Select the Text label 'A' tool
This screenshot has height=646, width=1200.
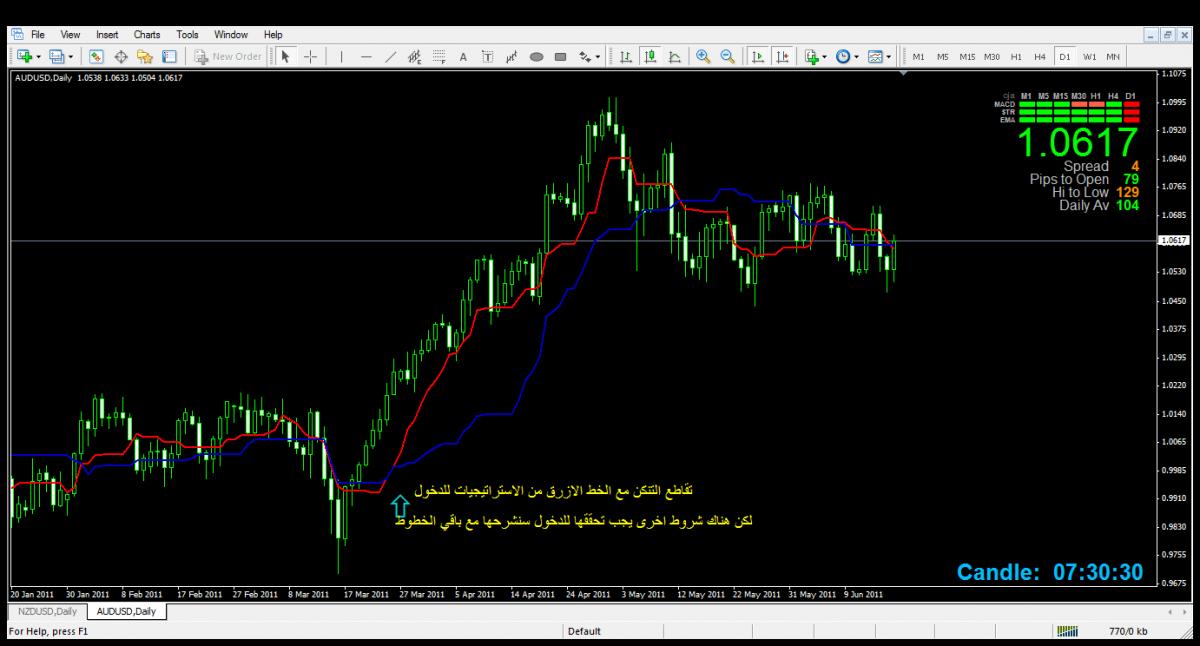[463, 57]
